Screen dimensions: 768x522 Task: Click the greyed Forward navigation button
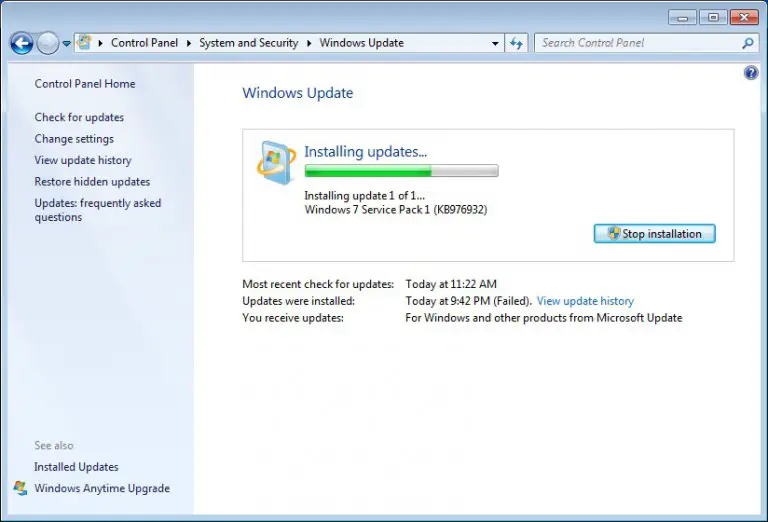coord(48,44)
